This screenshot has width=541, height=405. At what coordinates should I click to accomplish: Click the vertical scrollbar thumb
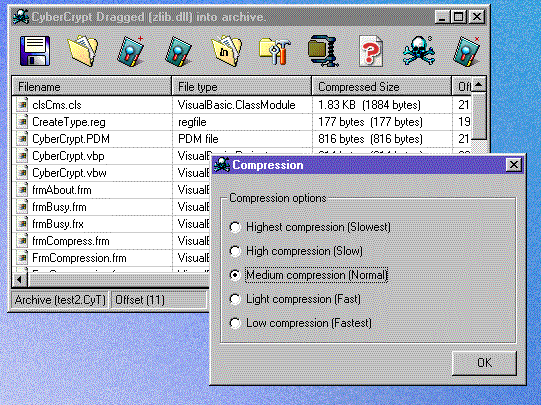(479, 116)
